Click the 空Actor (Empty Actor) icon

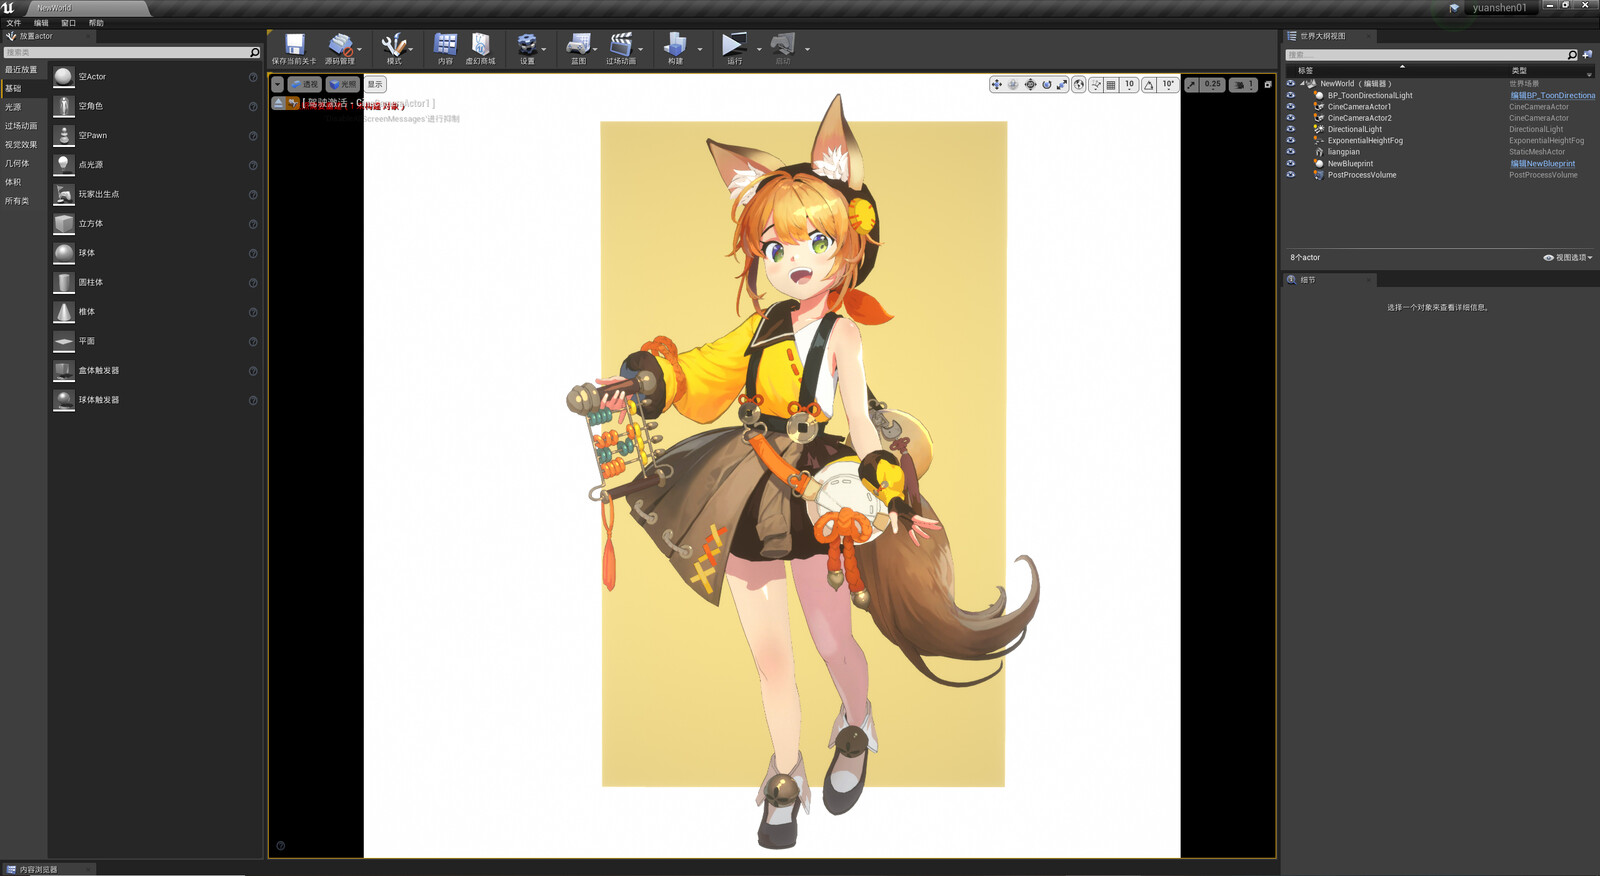(x=64, y=77)
